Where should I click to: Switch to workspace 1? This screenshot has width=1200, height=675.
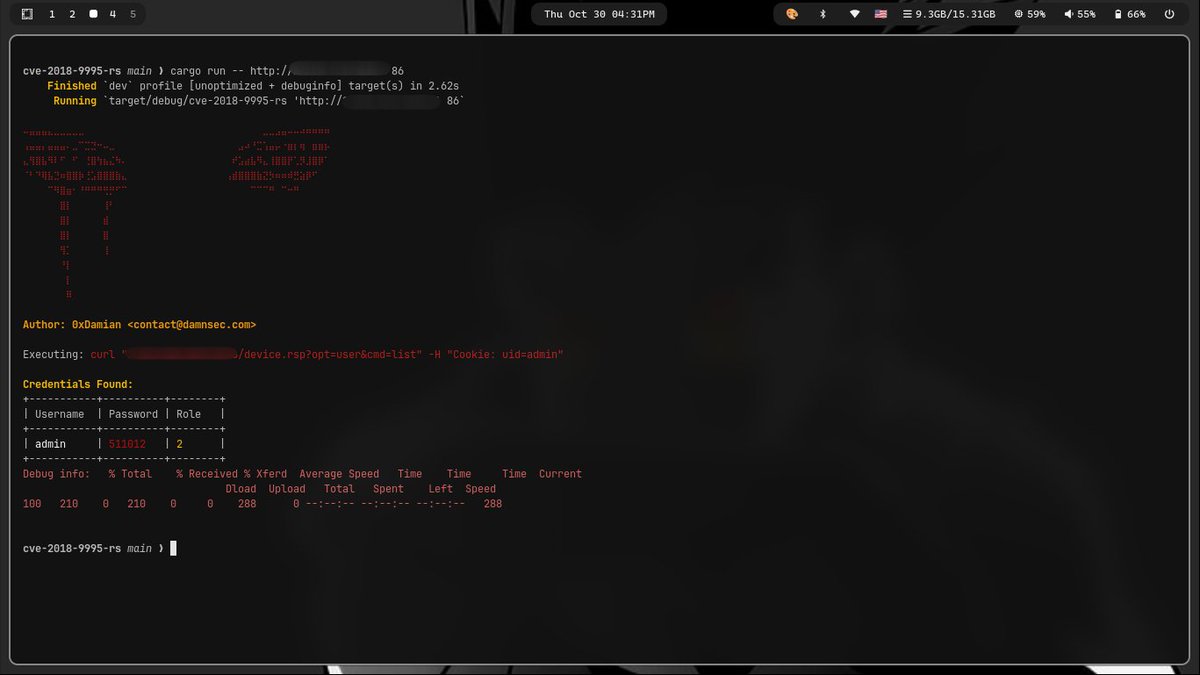click(52, 14)
